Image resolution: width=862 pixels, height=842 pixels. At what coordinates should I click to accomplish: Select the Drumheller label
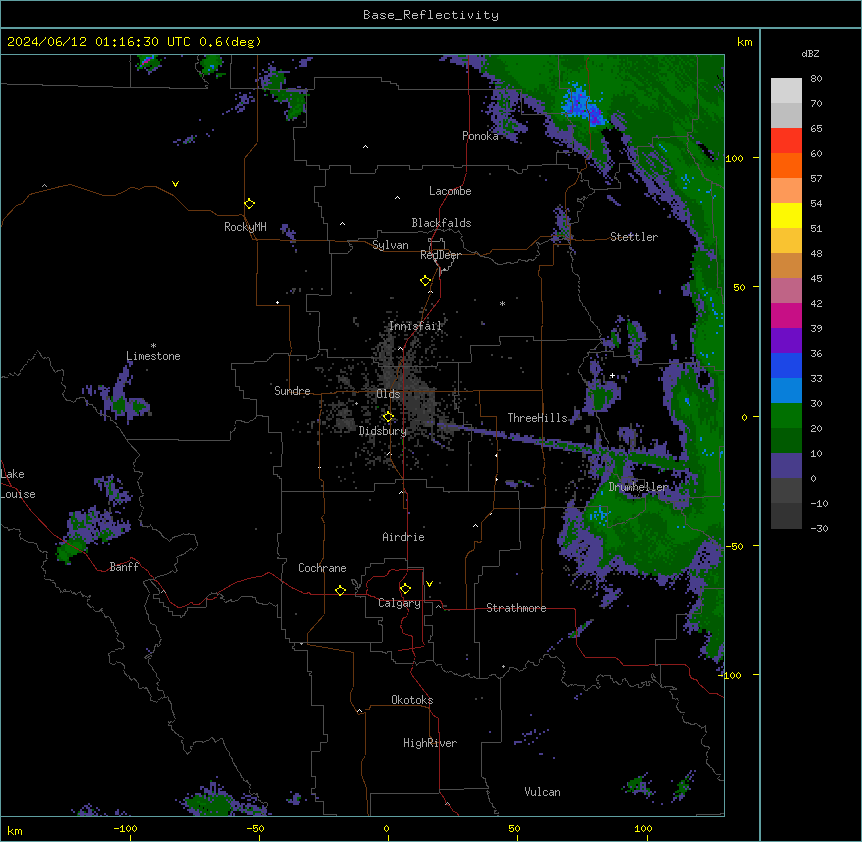(x=638, y=487)
